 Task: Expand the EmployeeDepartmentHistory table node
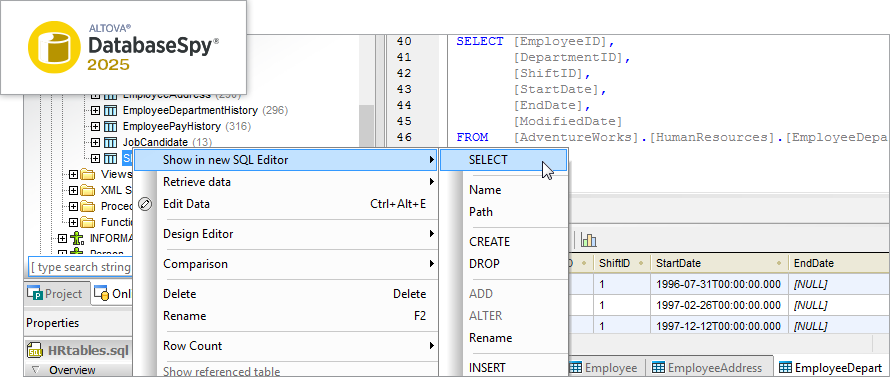[x=95, y=110]
